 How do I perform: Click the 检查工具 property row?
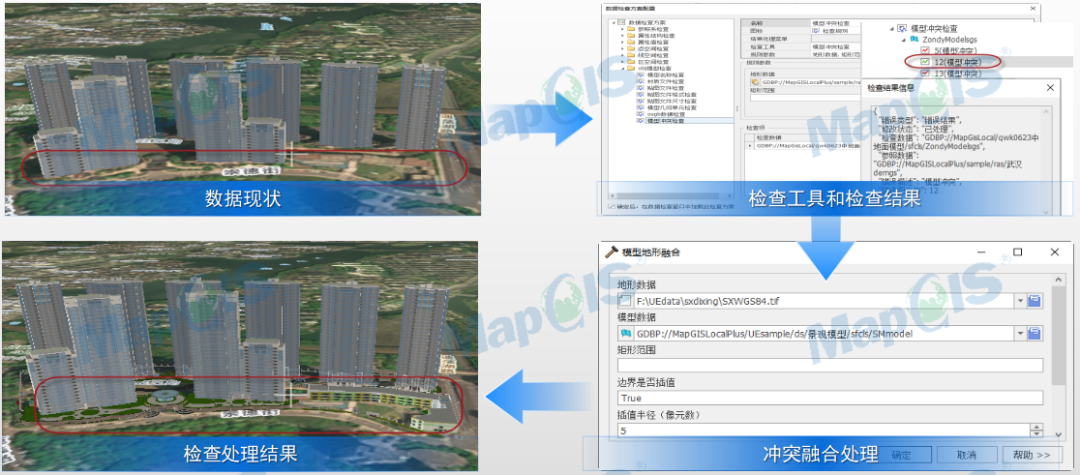(x=802, y=47)
